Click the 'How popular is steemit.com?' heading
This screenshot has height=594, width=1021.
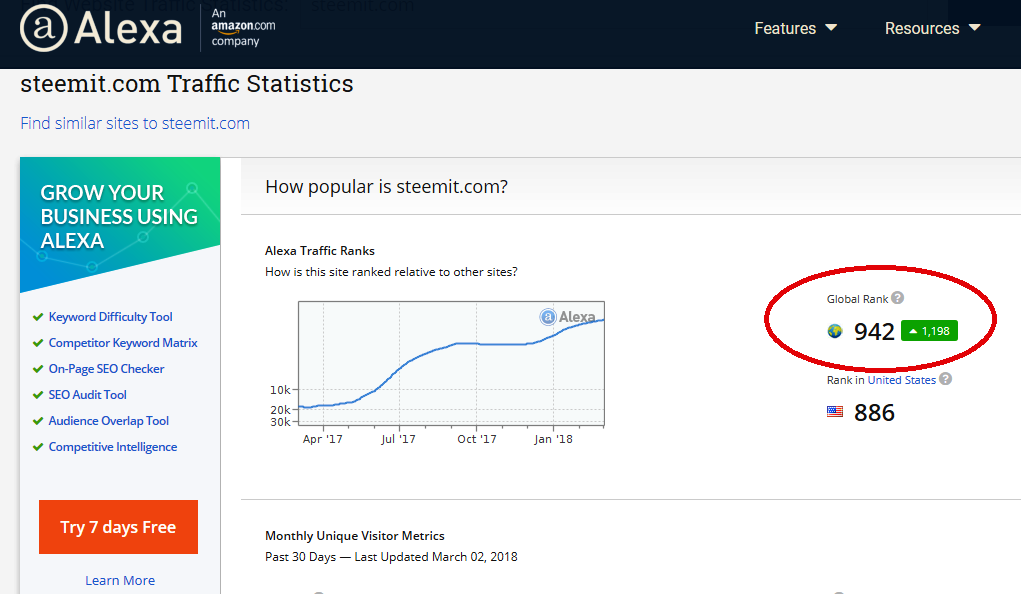click(x=386, y=187)
